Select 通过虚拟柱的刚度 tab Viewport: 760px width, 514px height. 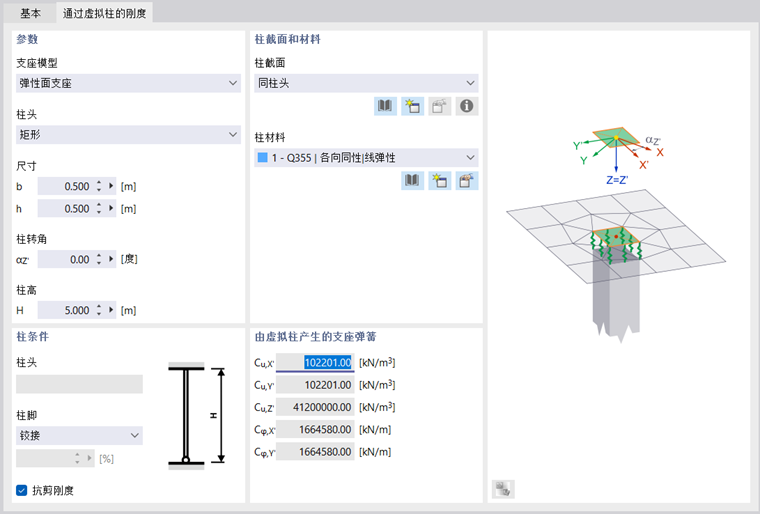[x=104, y=13]
